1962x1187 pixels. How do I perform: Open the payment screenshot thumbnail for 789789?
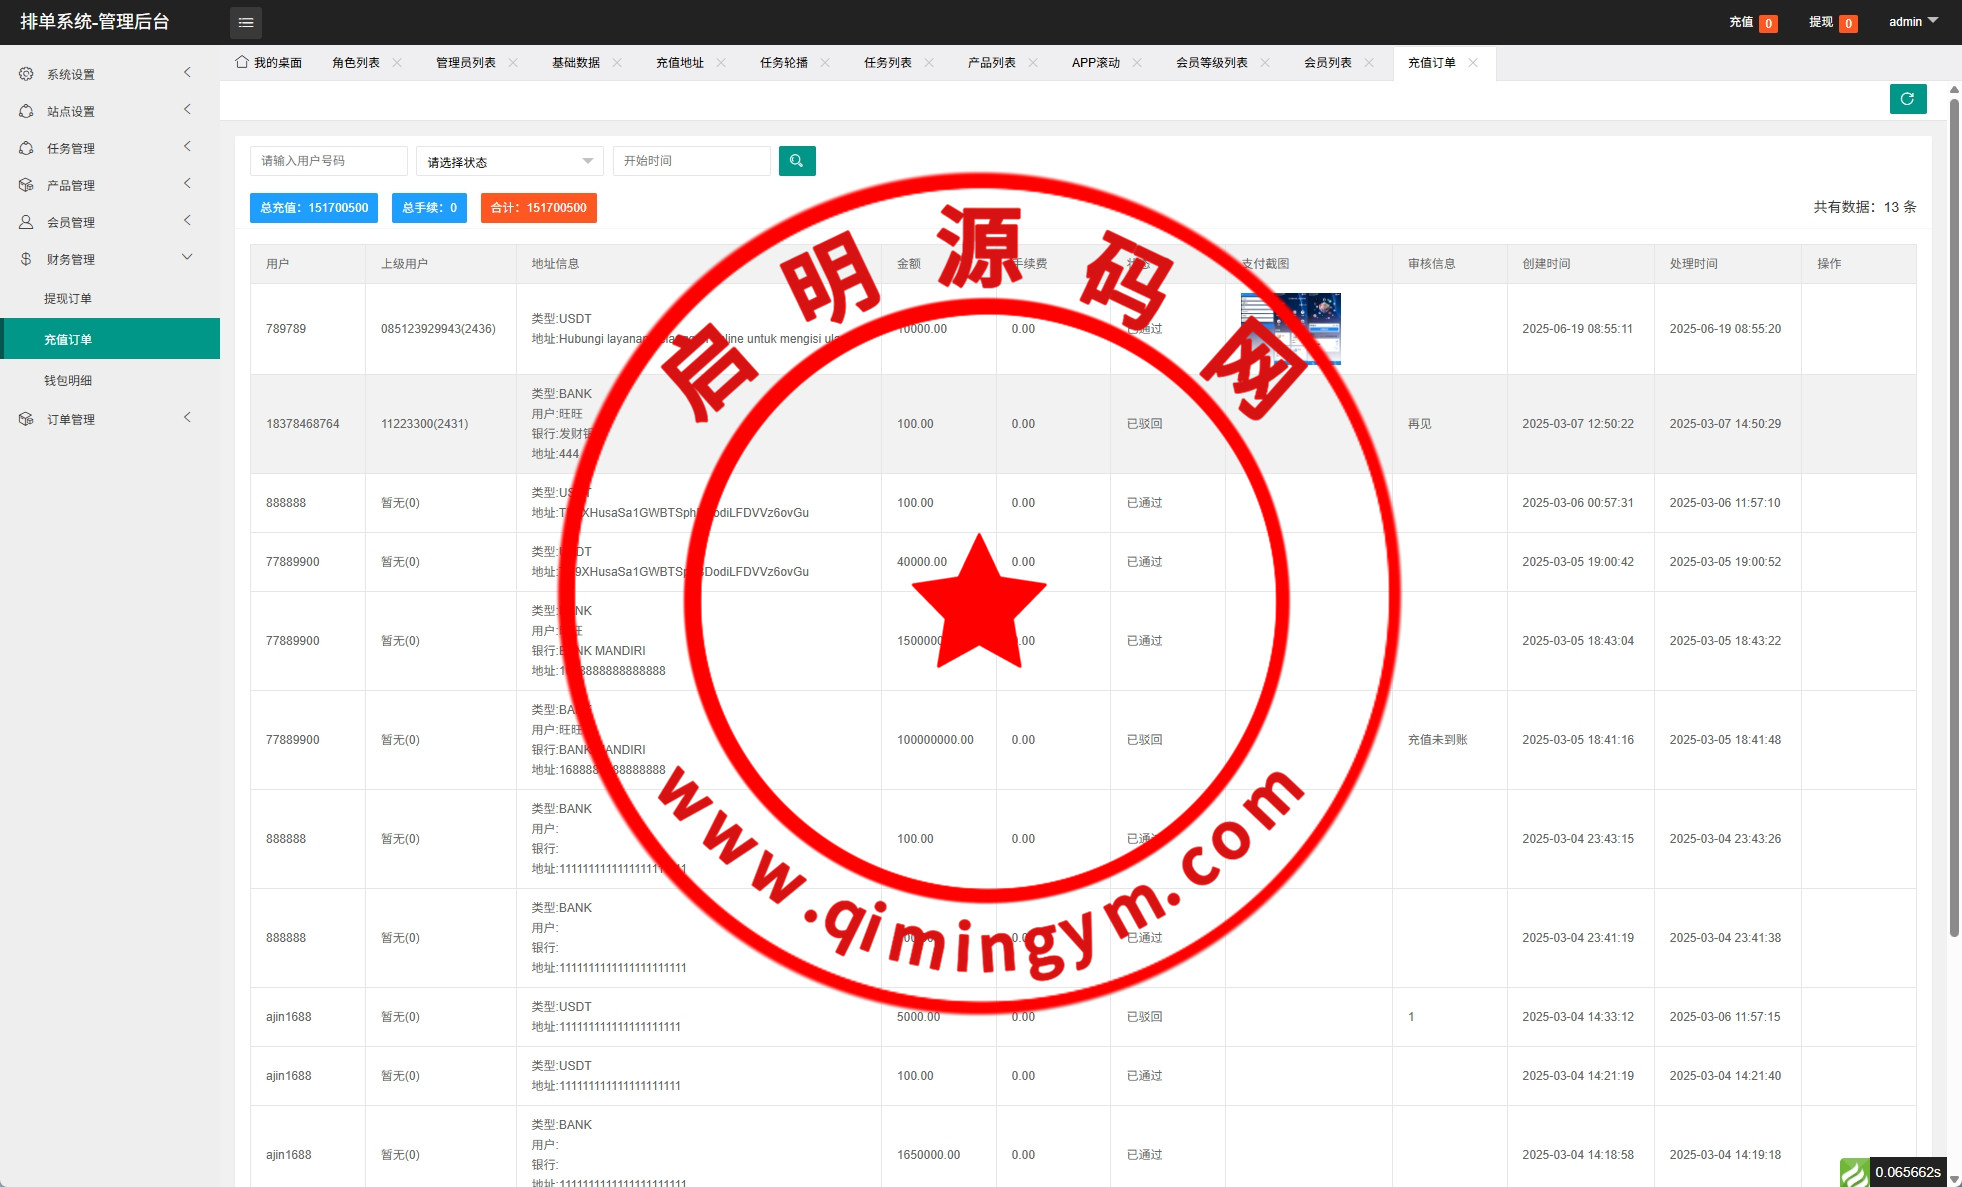1290,329
